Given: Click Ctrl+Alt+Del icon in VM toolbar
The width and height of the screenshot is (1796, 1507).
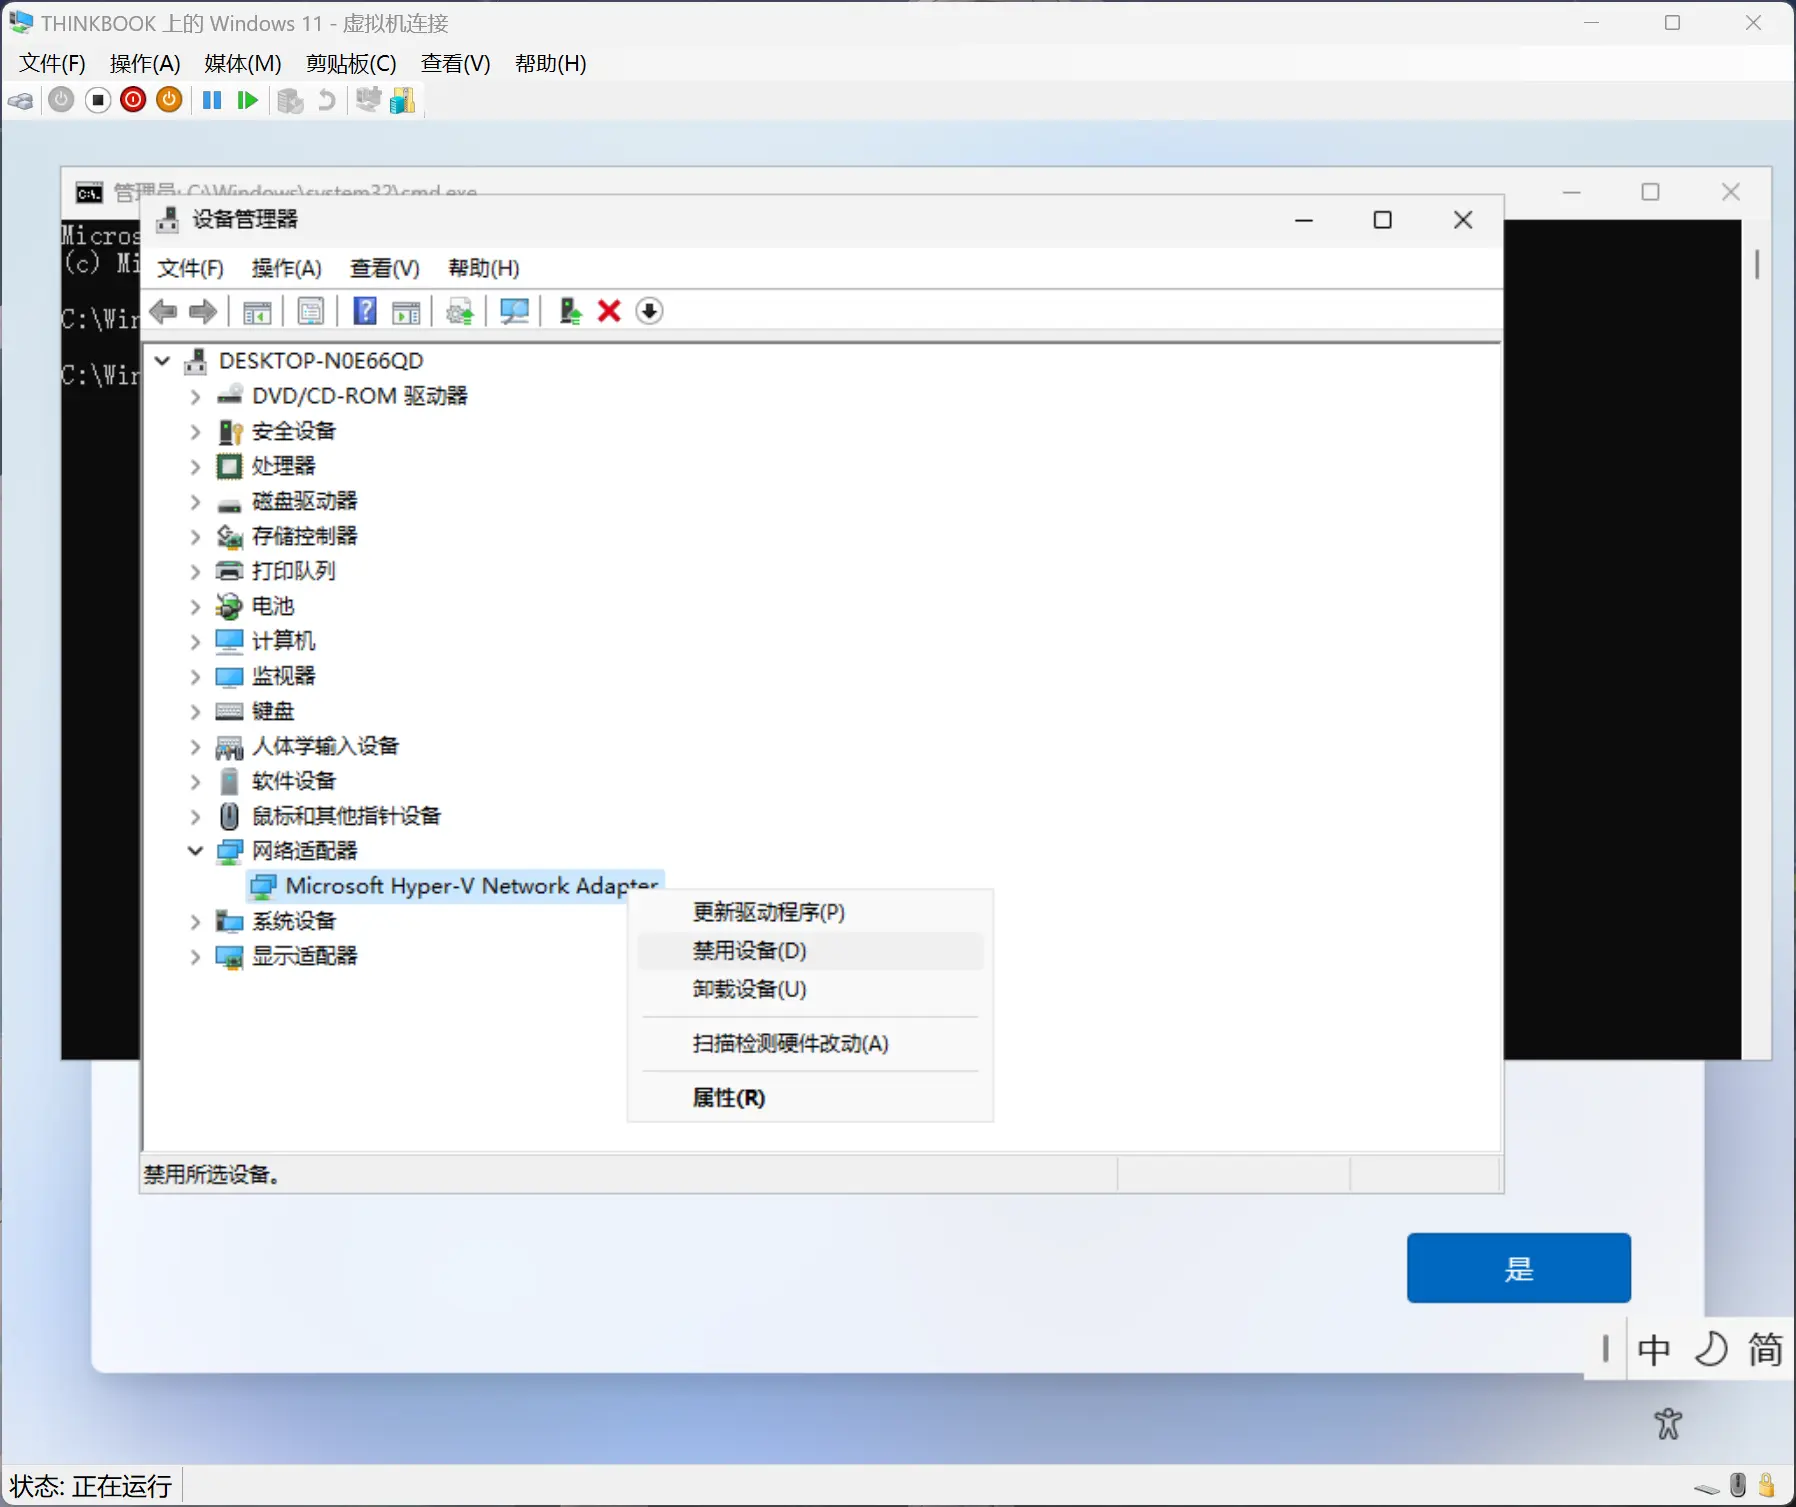Looking at the screenshot, I should pyautogui.click(x=21, y=100).
